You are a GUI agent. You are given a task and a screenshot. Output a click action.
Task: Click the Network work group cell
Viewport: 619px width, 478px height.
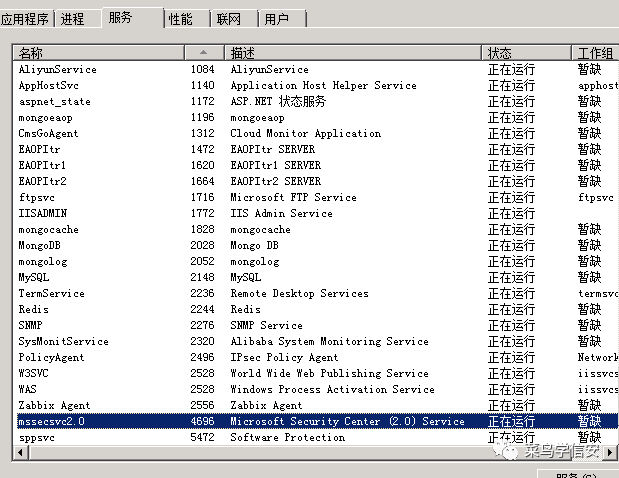pyautogui.click(x=598, y=357)
